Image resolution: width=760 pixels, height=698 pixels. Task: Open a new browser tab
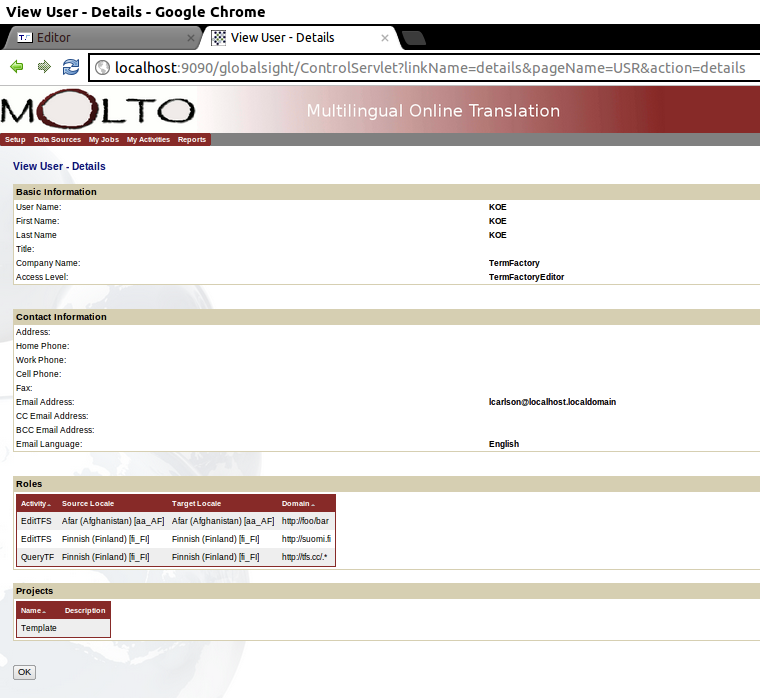click(414, 38)
